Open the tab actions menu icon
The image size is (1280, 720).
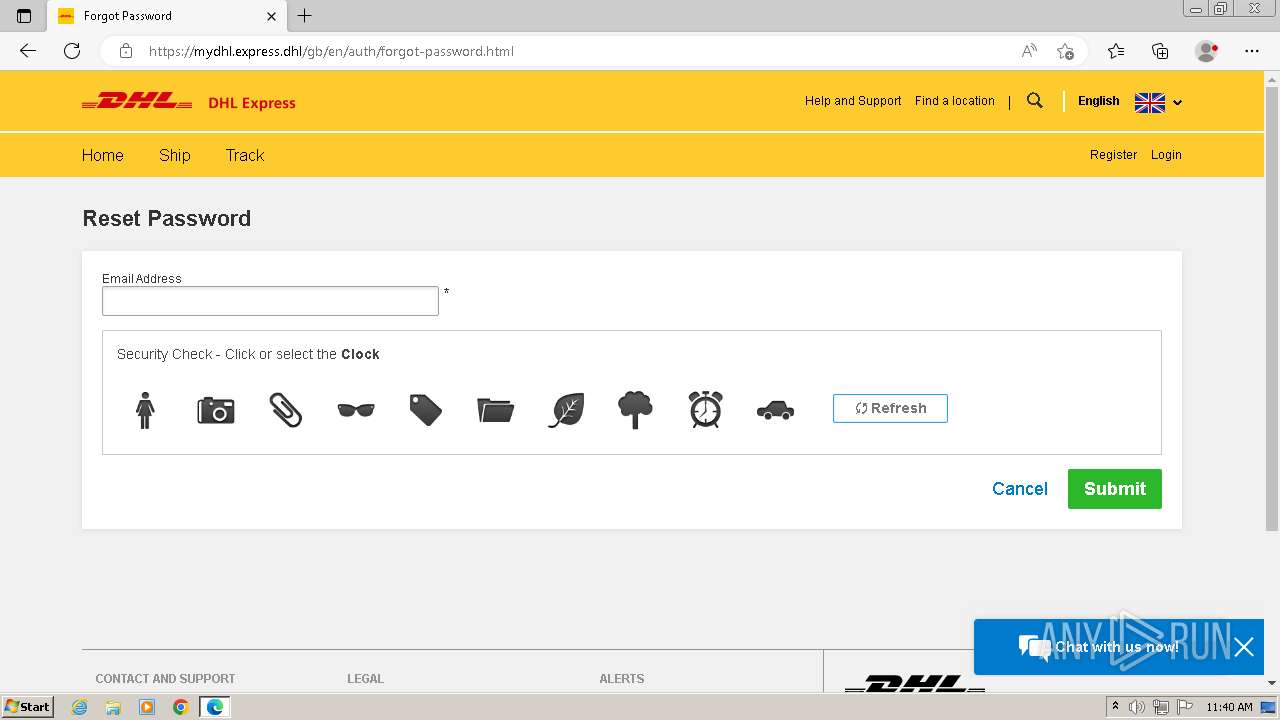pos(24,16)
